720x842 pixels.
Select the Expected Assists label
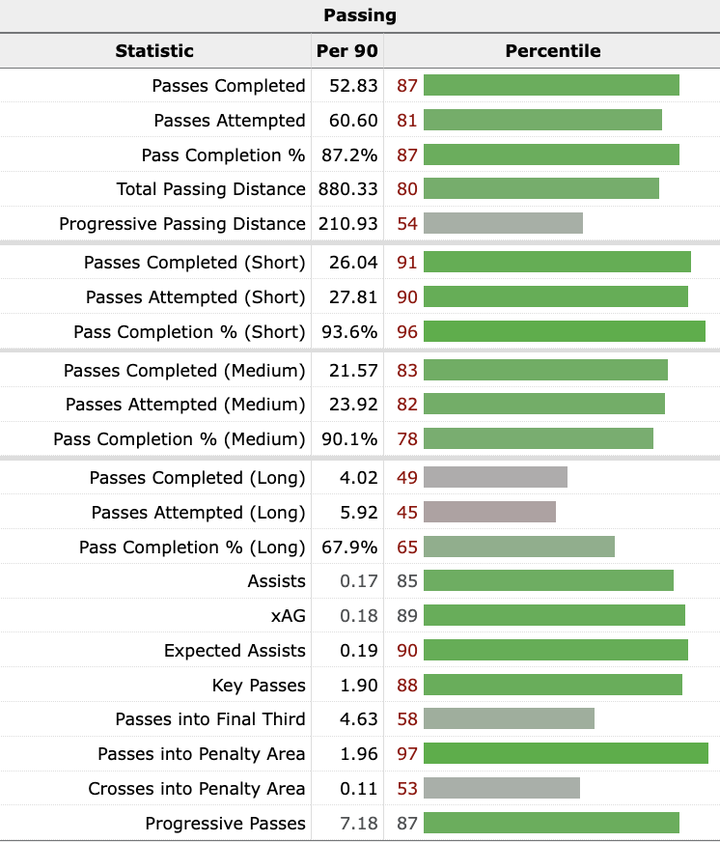(x=234, y=651)
